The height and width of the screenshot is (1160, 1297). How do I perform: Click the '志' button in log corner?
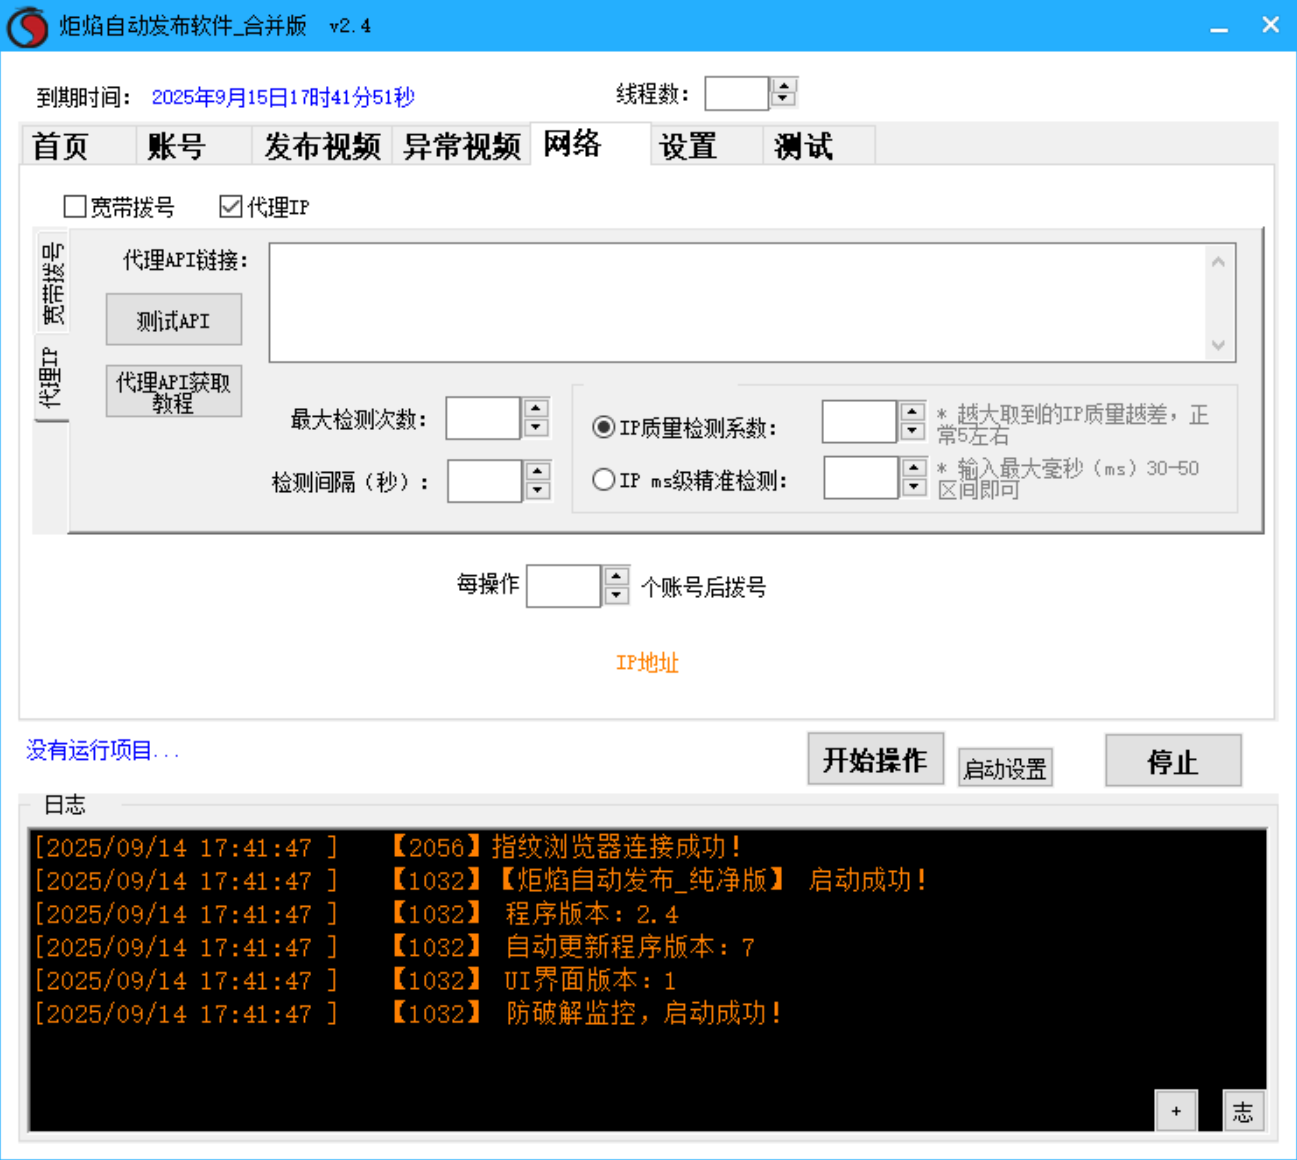coord(1243,1111)
